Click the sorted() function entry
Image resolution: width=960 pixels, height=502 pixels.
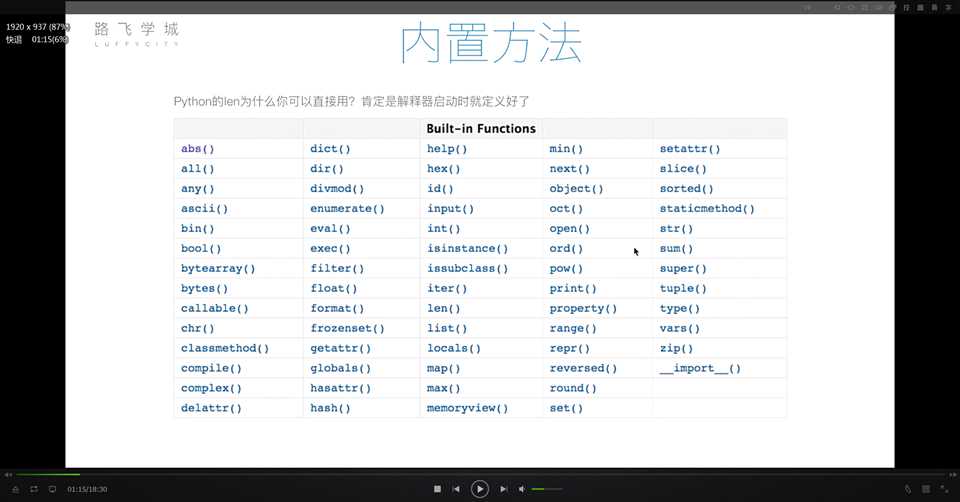686,189
